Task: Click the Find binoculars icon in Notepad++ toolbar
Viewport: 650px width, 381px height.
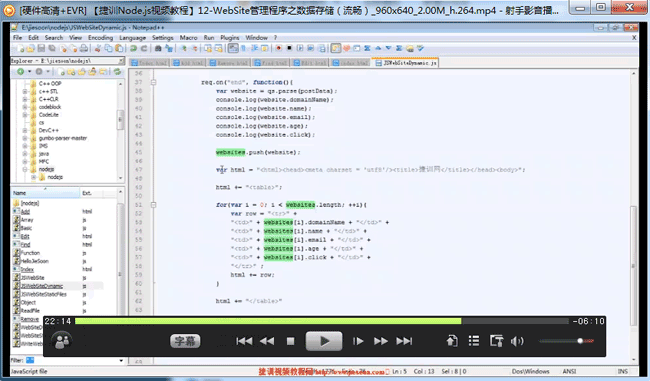Action: (158, 49)
